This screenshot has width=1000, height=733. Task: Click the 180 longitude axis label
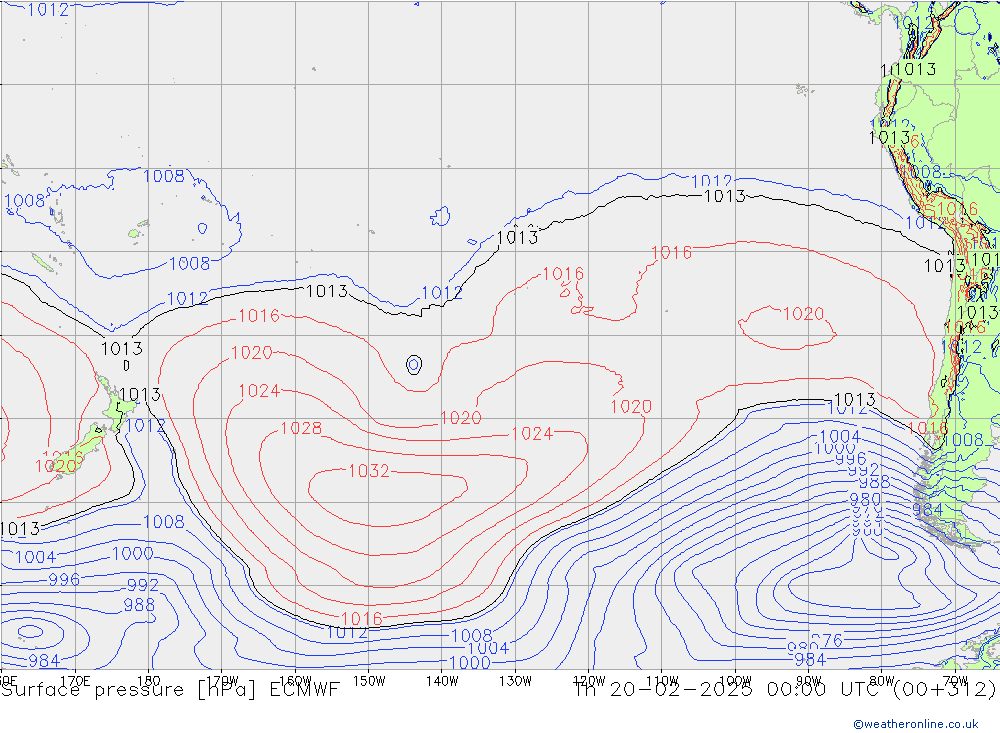[x=149, y=681]
